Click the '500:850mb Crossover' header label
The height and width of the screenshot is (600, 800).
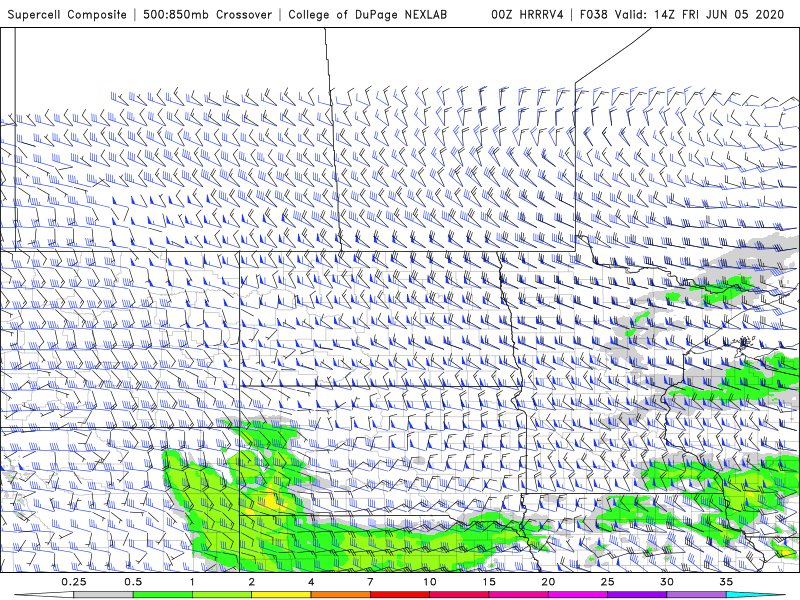[x=208, y=14]
